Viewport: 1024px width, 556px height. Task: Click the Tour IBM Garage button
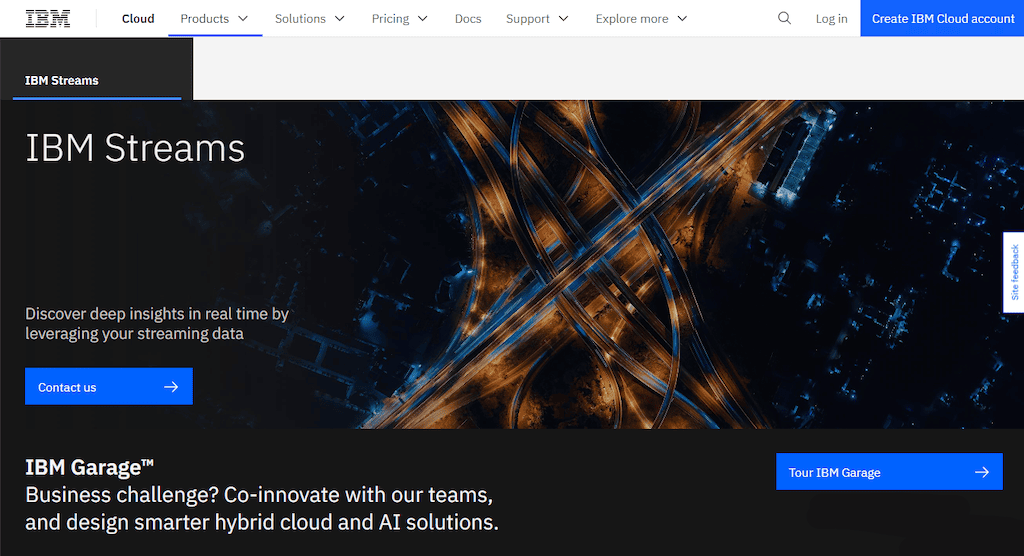tap(889, 472)
